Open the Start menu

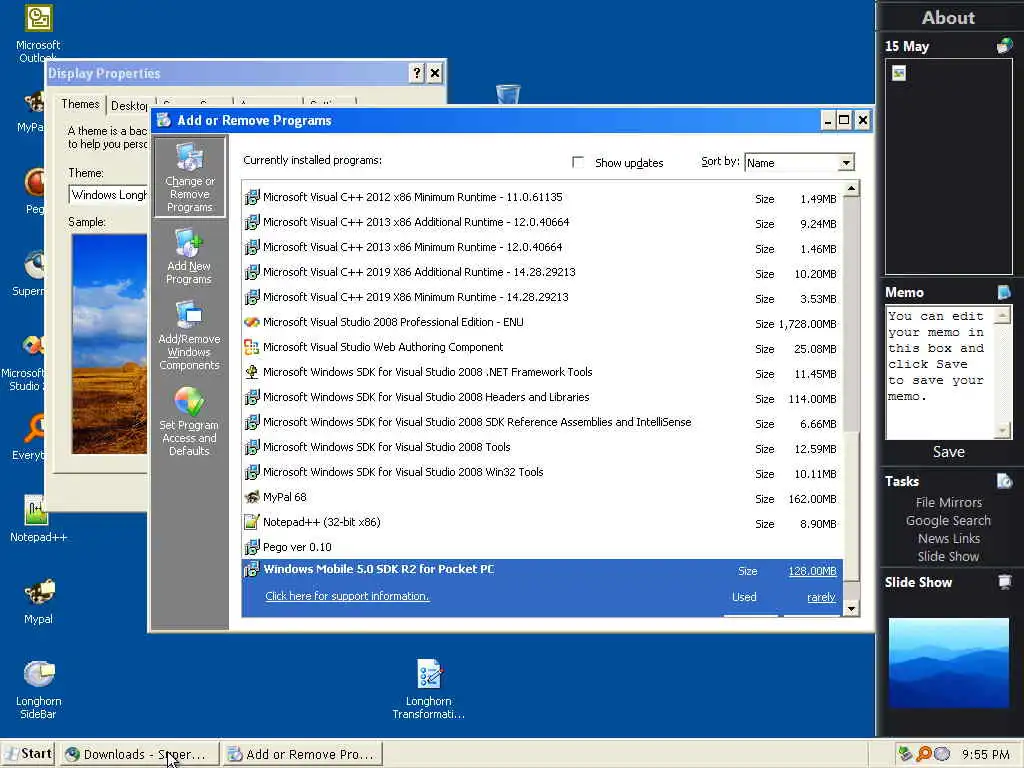point(29,754)
